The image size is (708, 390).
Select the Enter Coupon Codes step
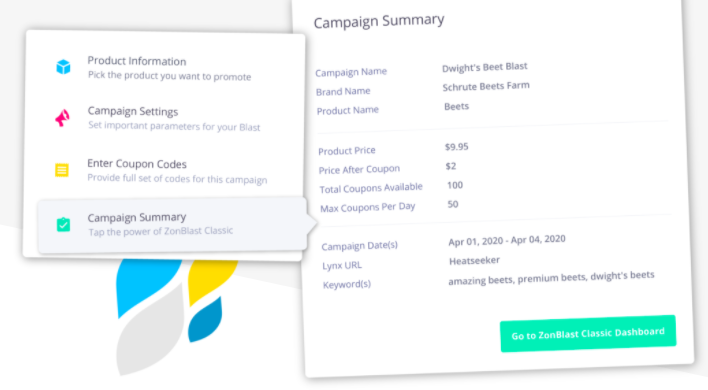click(168, 171)
